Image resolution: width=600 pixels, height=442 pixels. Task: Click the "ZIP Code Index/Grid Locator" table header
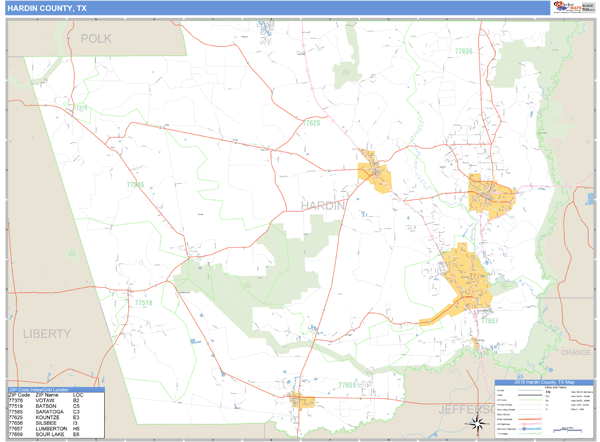(56, 390)
